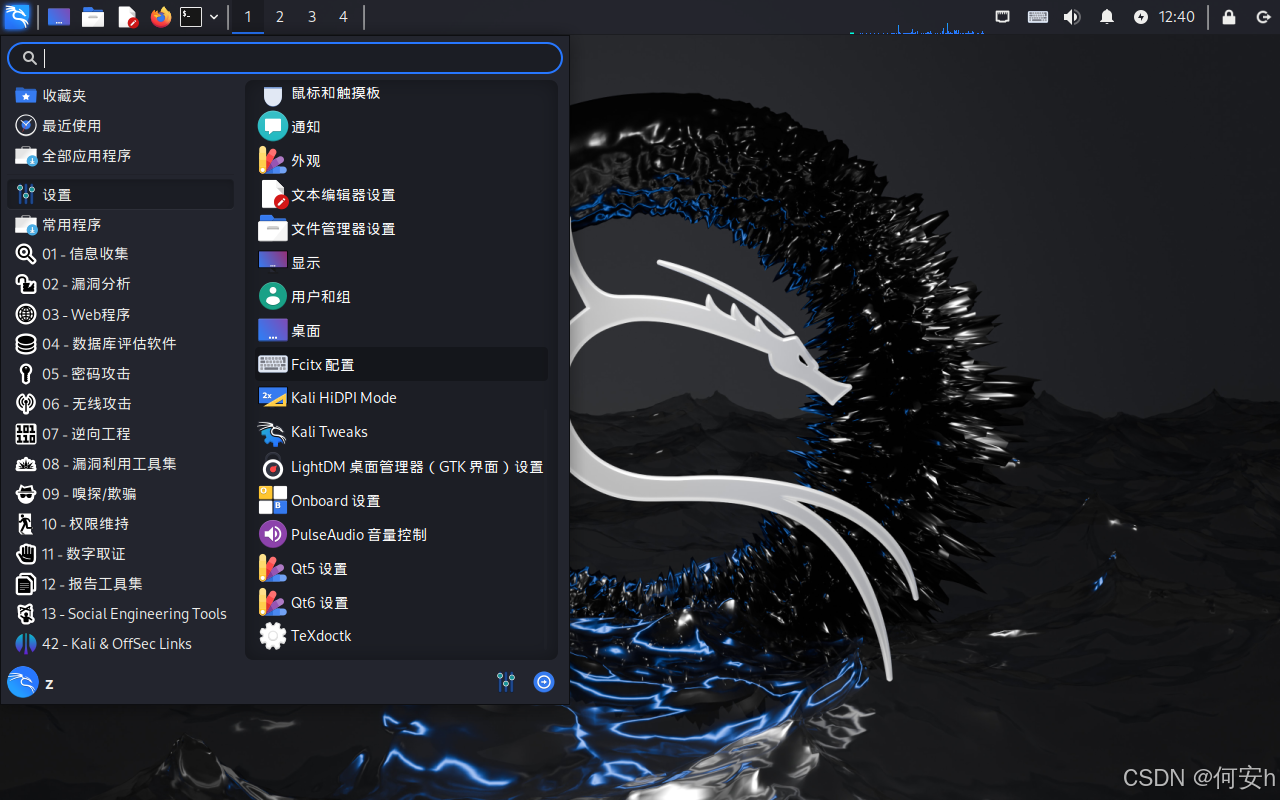This screenshot has height=800, width=1280.
Task: Click the session logout button at menu bottom
Action: [x=544, y=682]
